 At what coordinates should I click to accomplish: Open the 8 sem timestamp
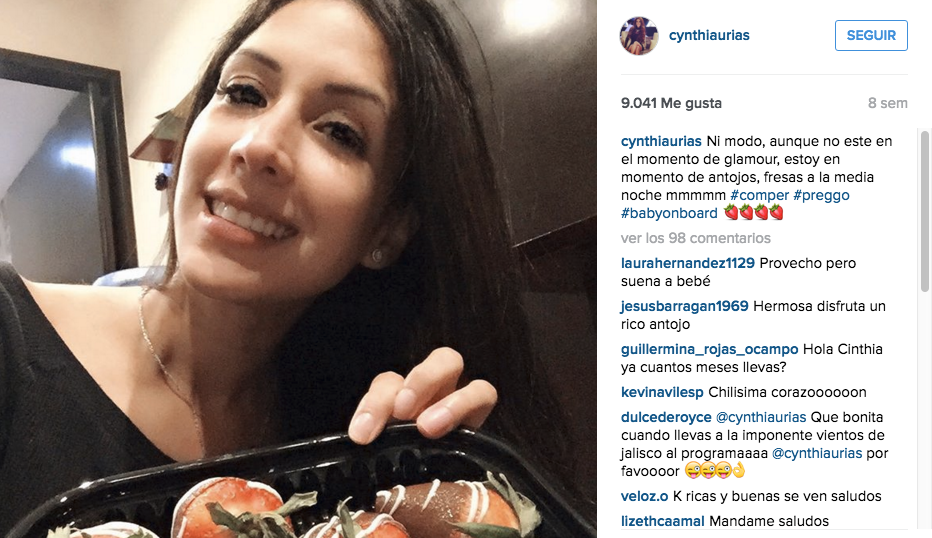[887, 103]
